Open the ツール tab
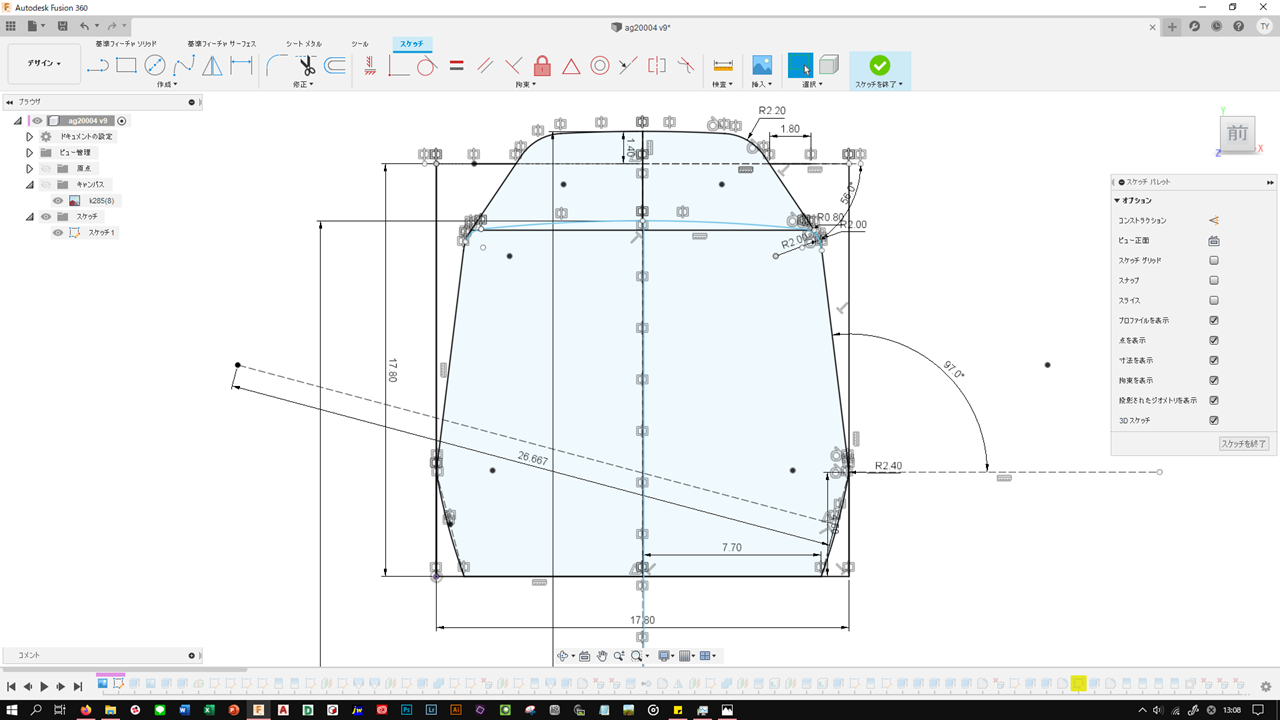 click(x=359, y=44)
